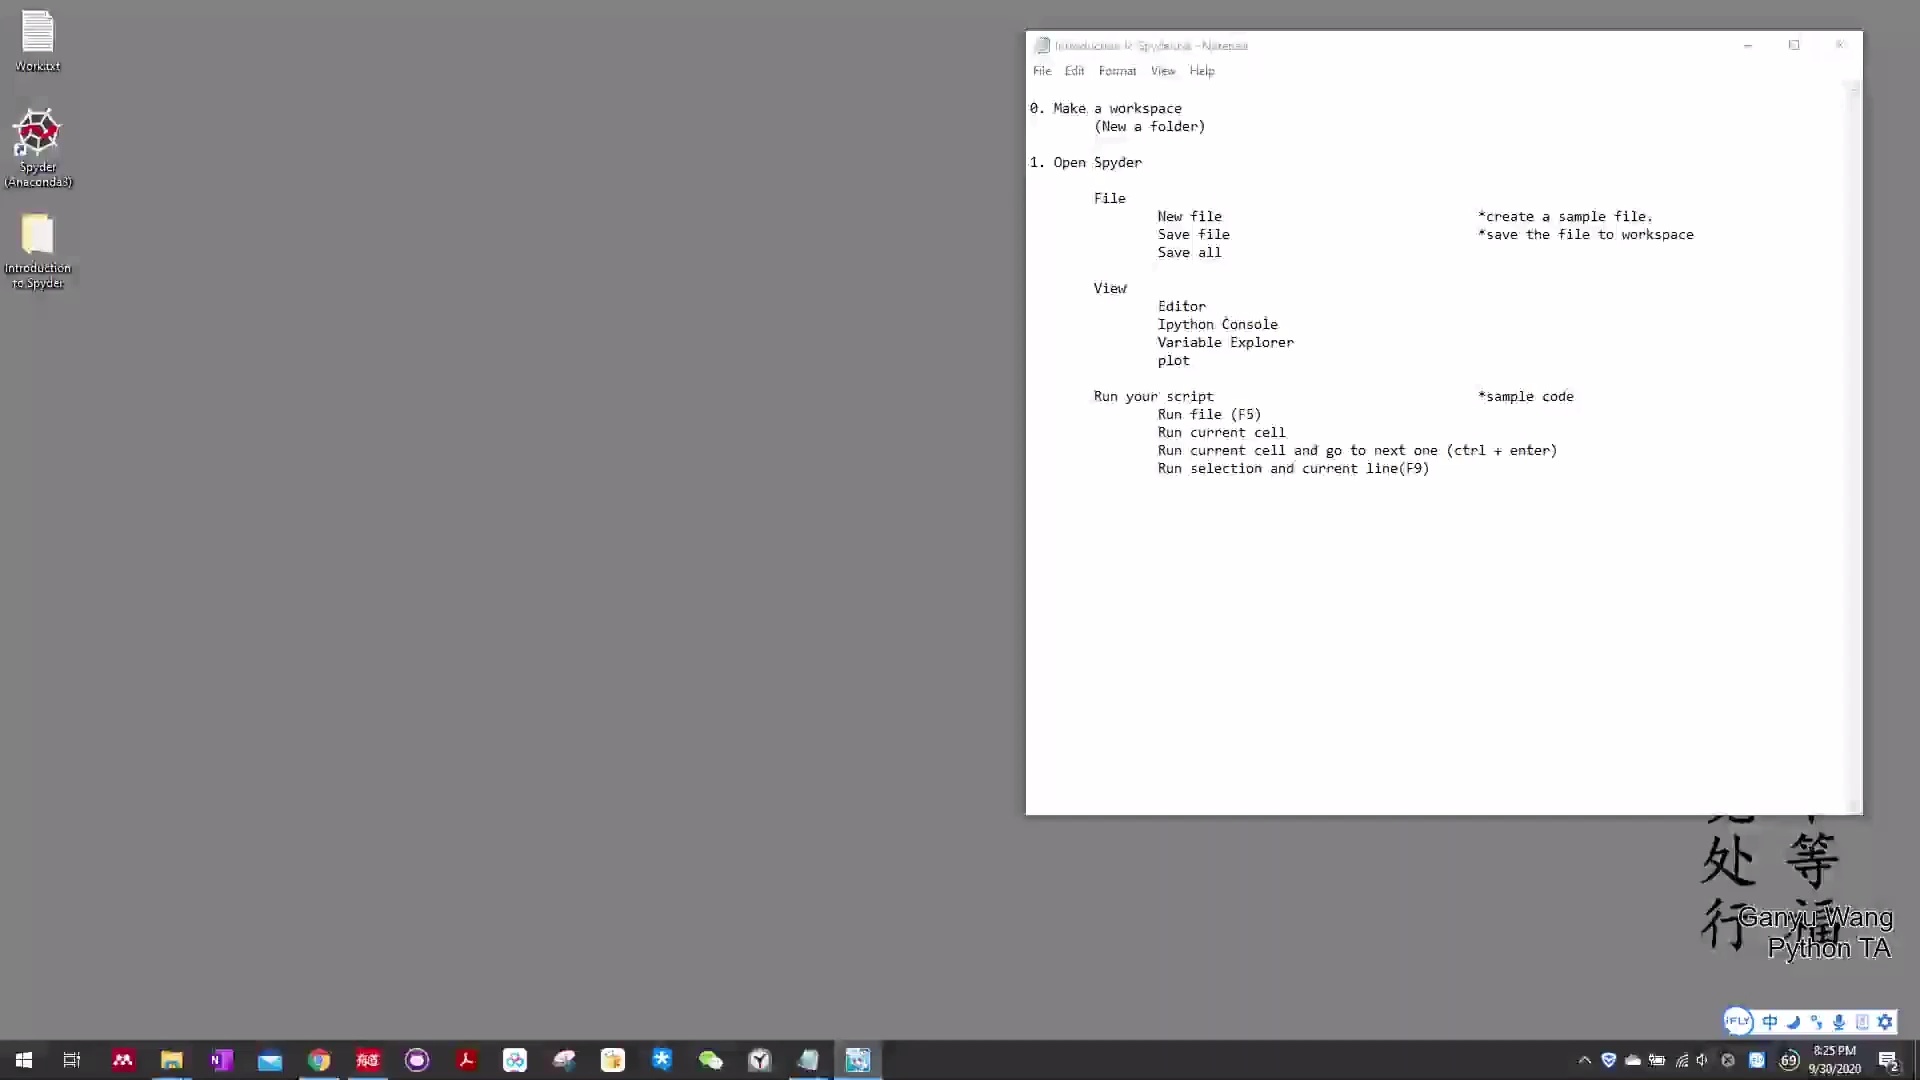
Task: Launch Adobe Acrobat from the taskbar
Action: coord(466,1060)
